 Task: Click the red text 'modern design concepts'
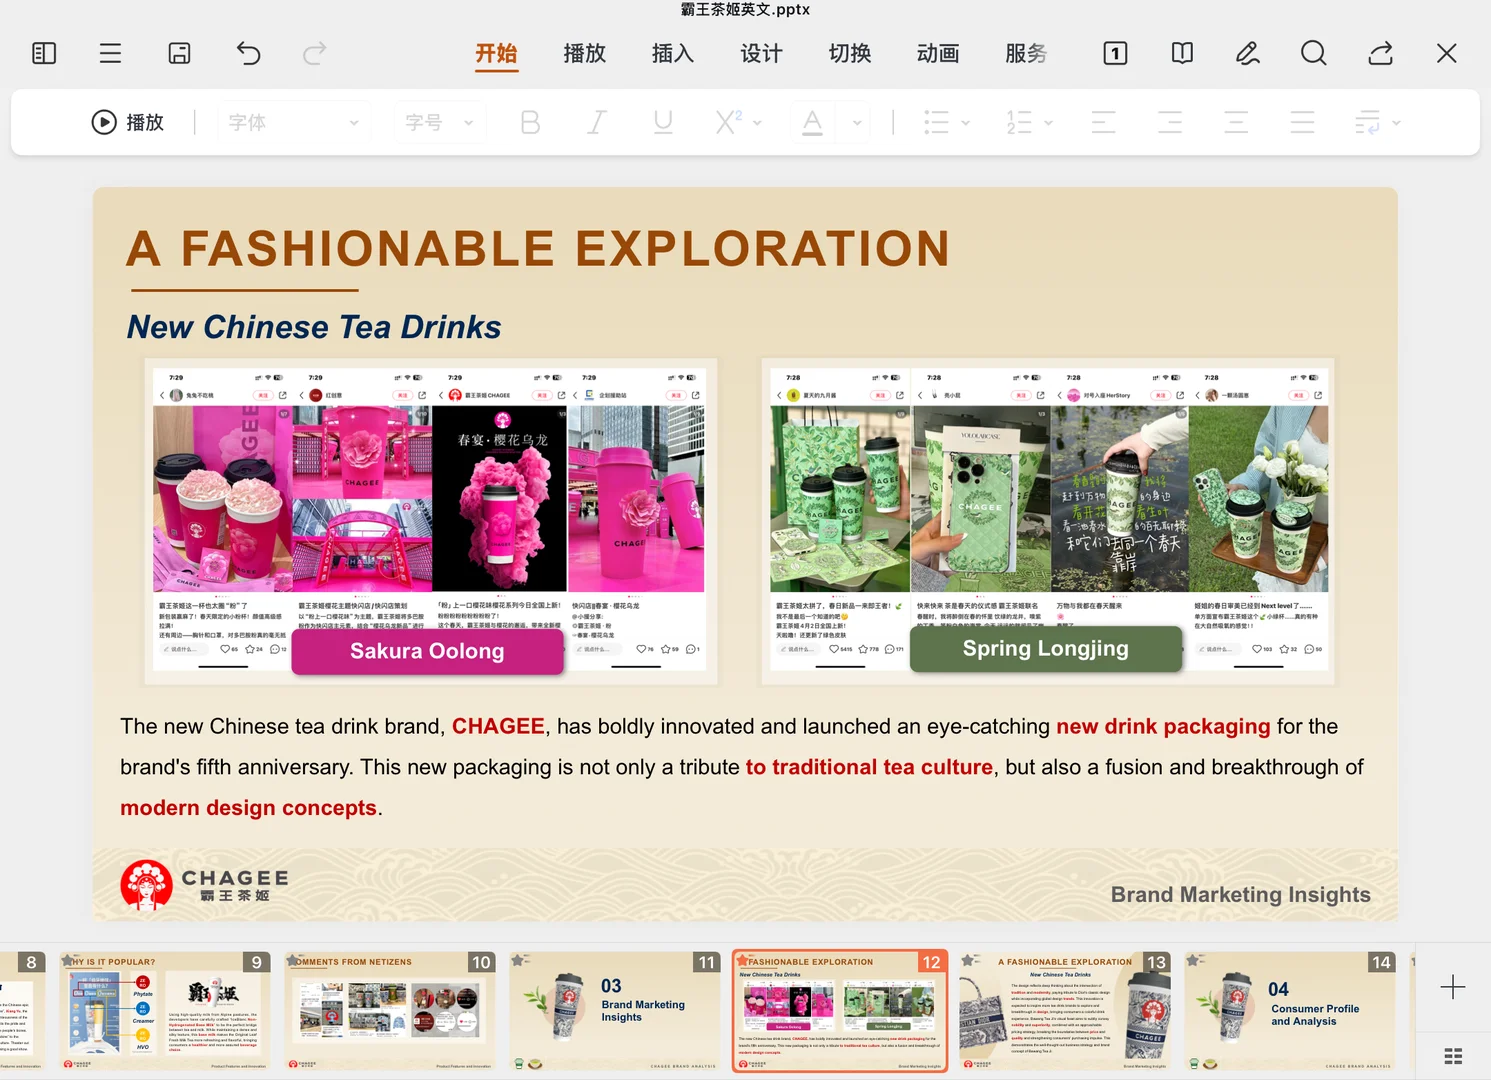[249, 808]
